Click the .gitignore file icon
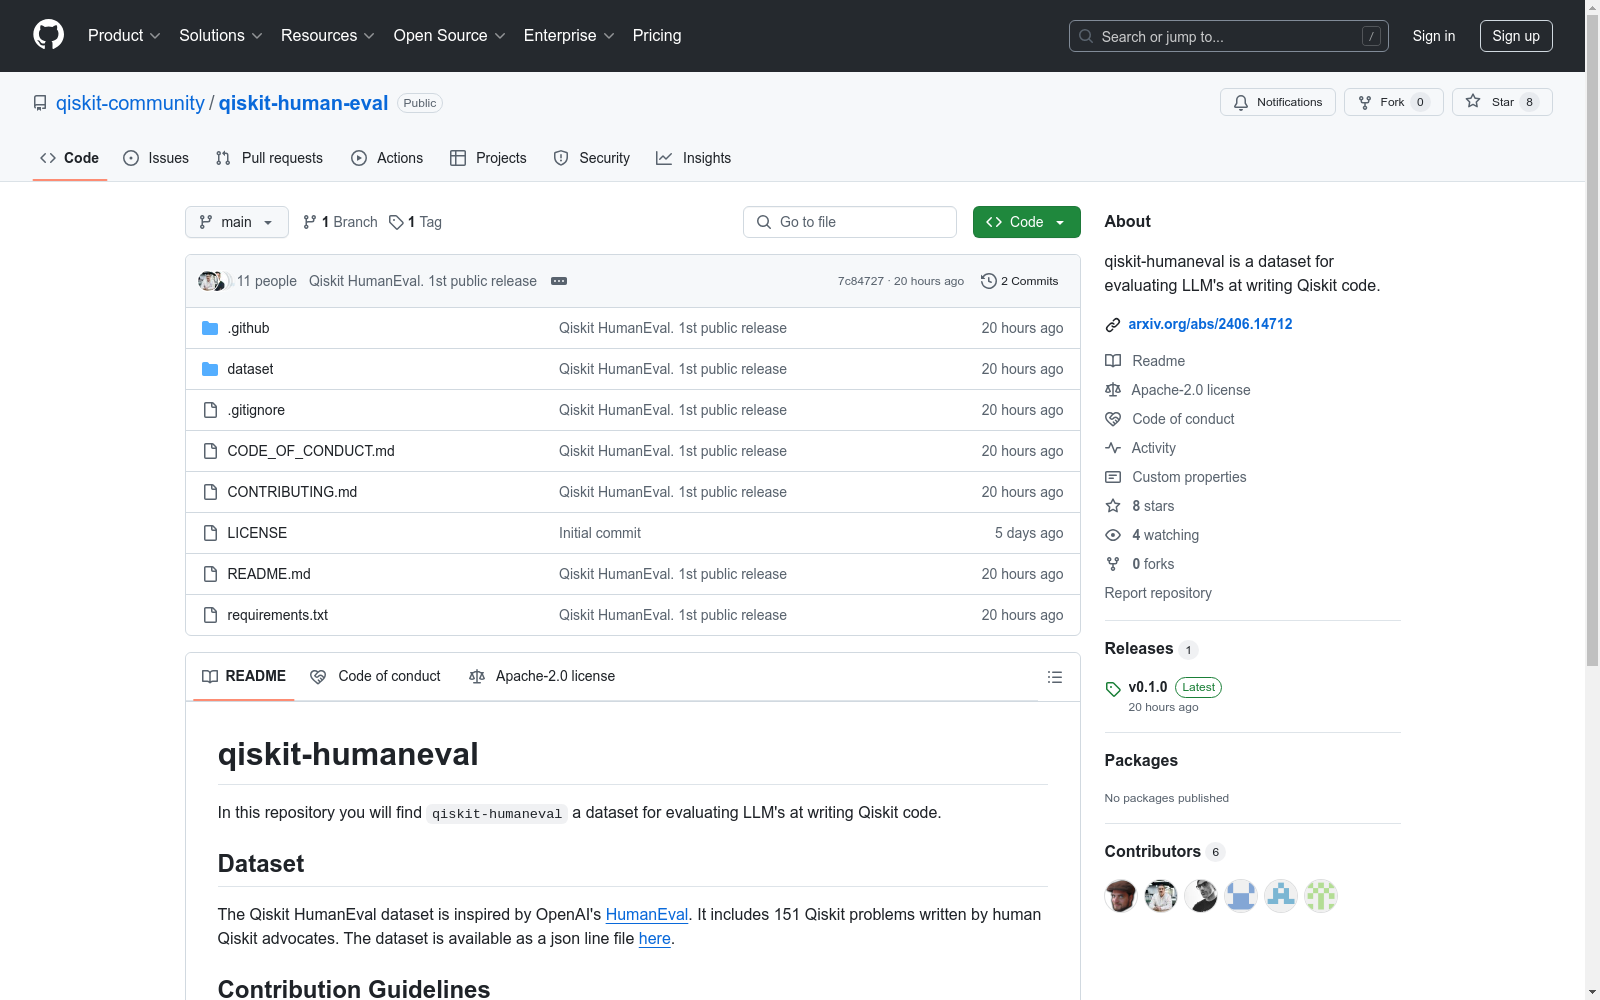The height and width of the screenshot is (1000, 1600). (210, 410)
